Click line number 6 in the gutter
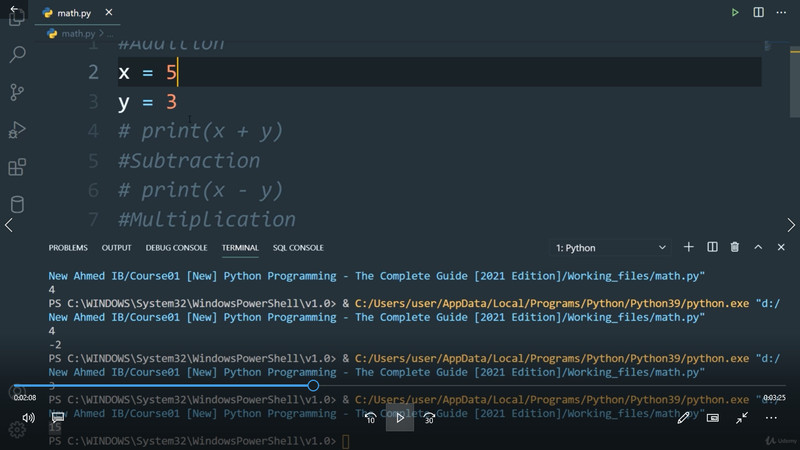Screen dimensions: 800x450 coord(93,190)
